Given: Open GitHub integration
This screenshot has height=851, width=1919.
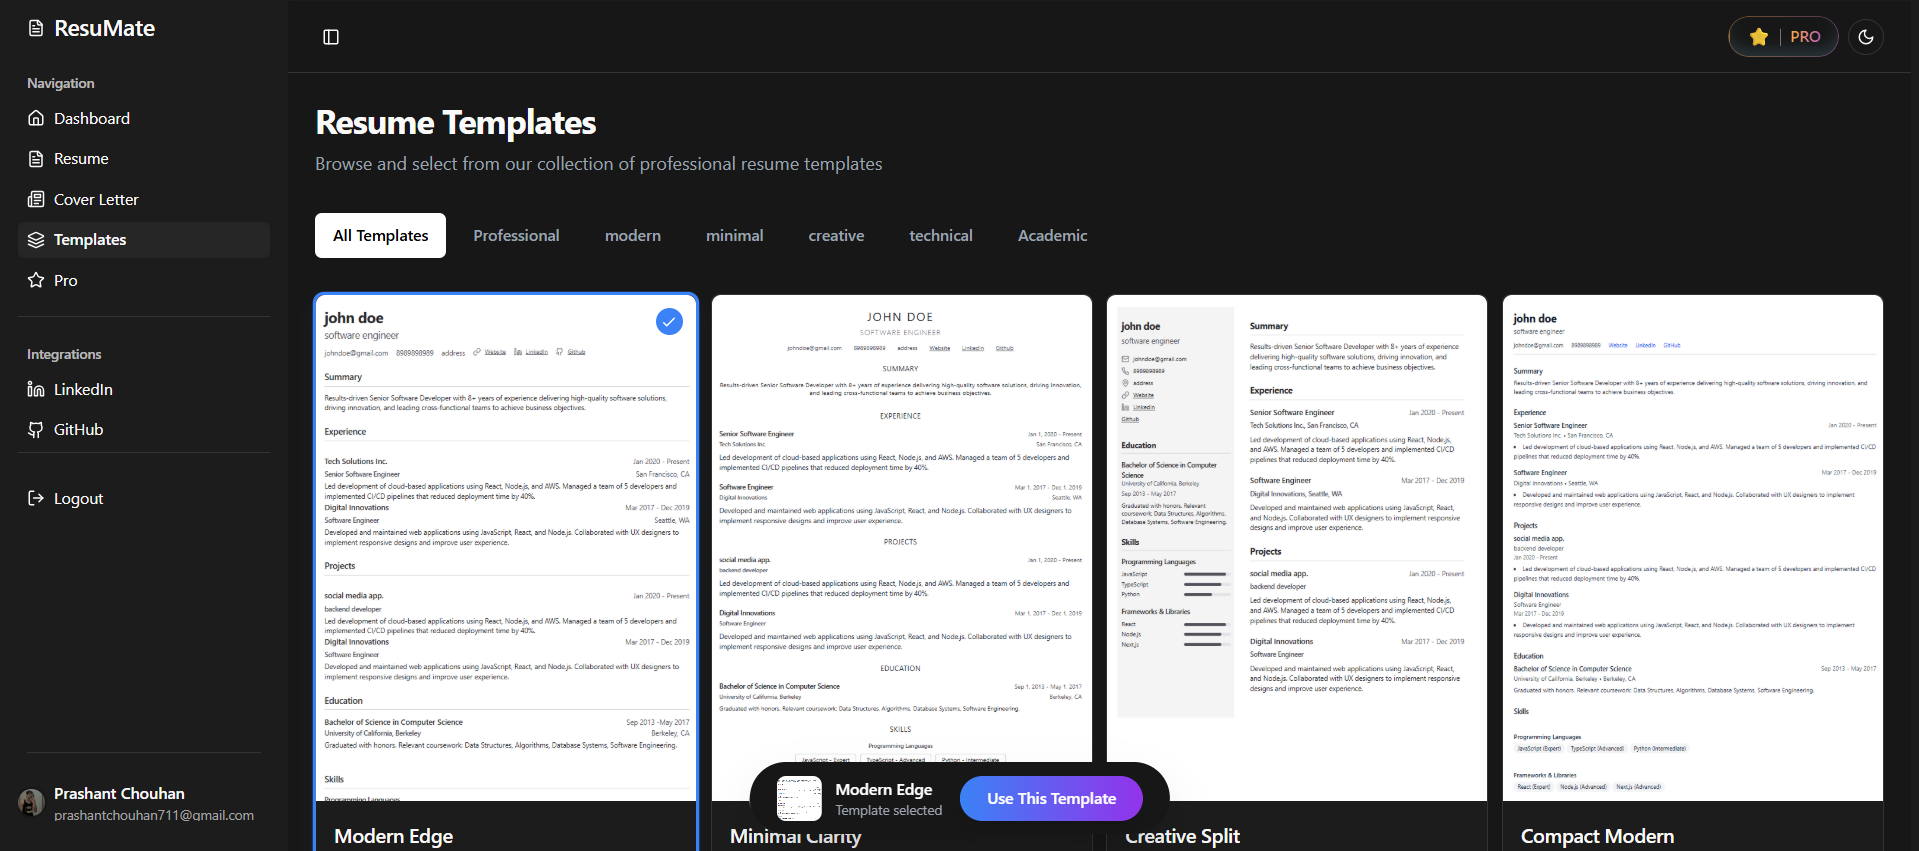Looking at the screenshot, I should click(144, 430).
